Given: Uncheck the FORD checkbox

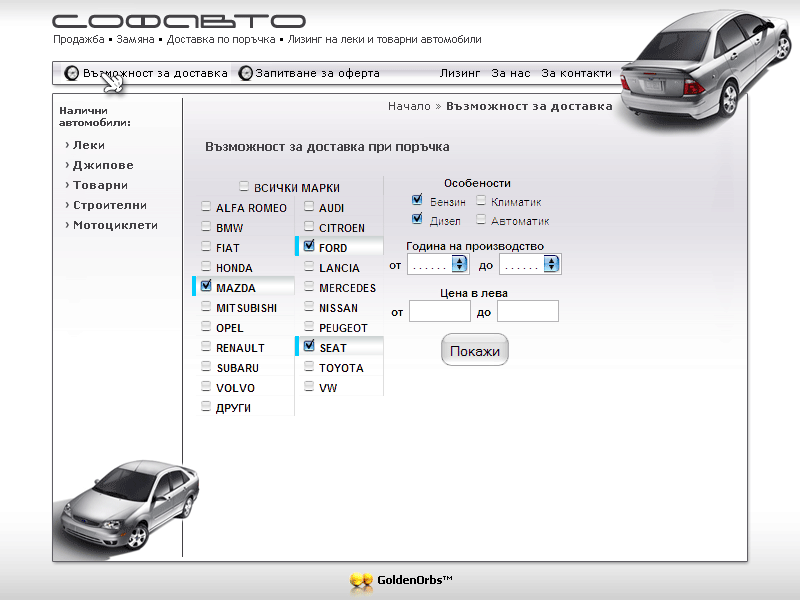Looking at the screenshot, I should coord(309,245).
